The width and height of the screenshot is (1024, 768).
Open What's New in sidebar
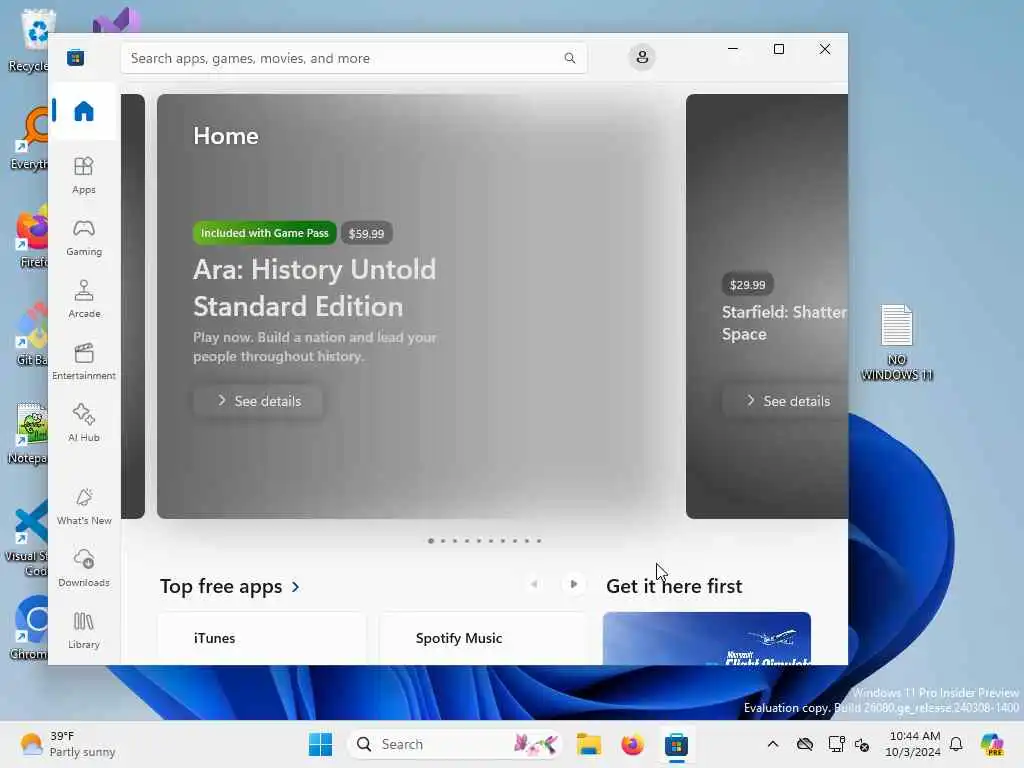pyautogui.click(x=84, y=506)
